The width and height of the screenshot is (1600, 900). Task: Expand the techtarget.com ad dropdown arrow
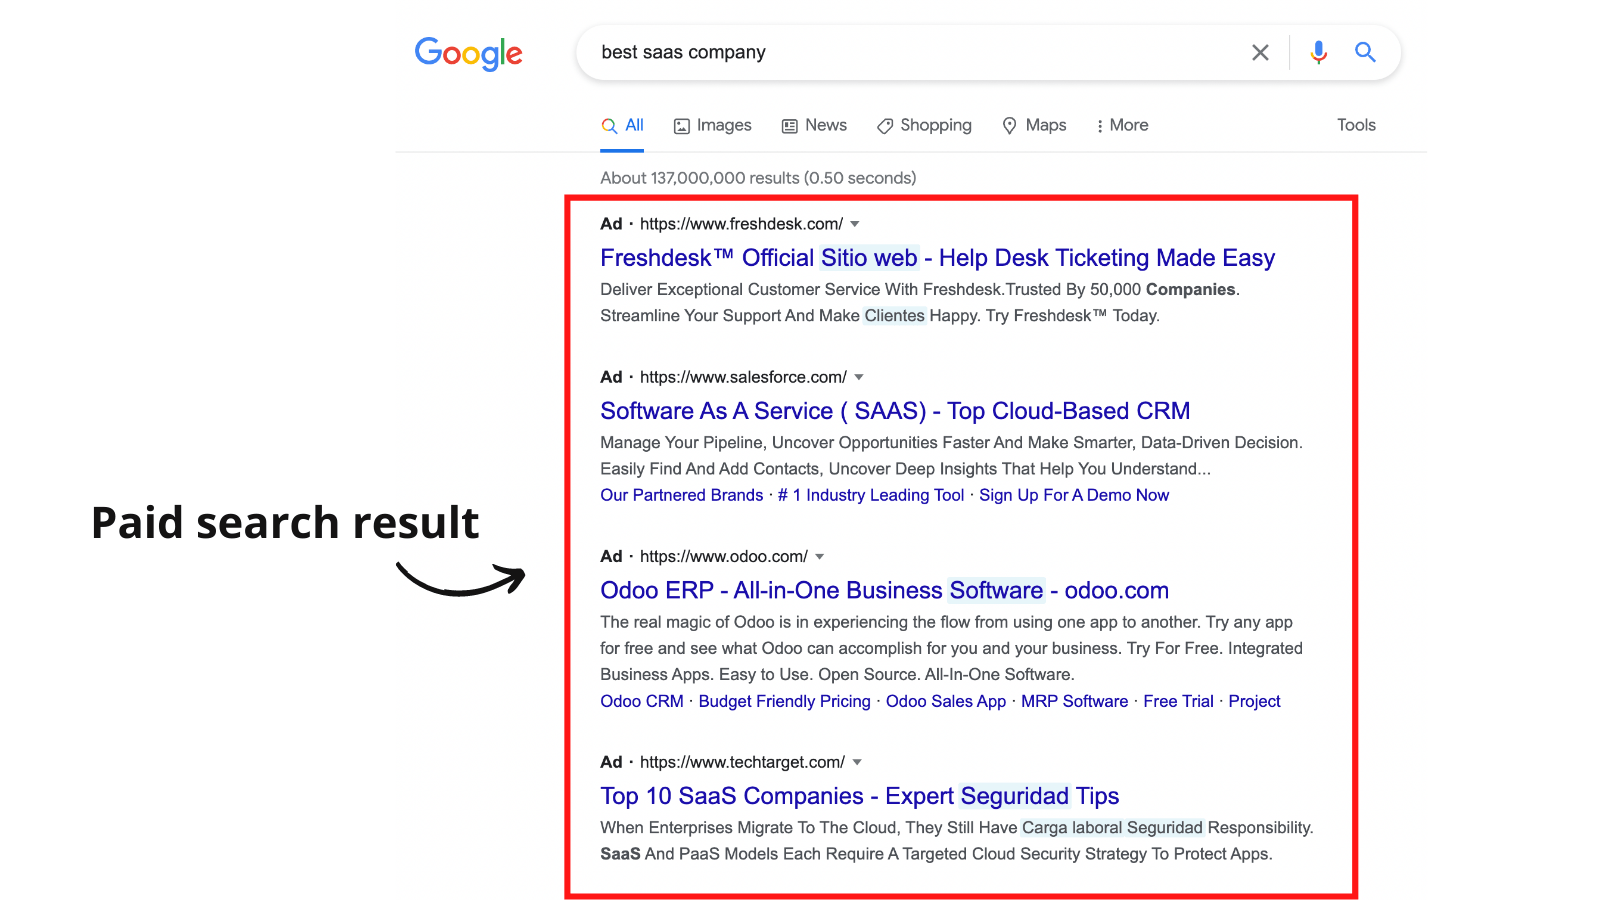coord(857,762)
